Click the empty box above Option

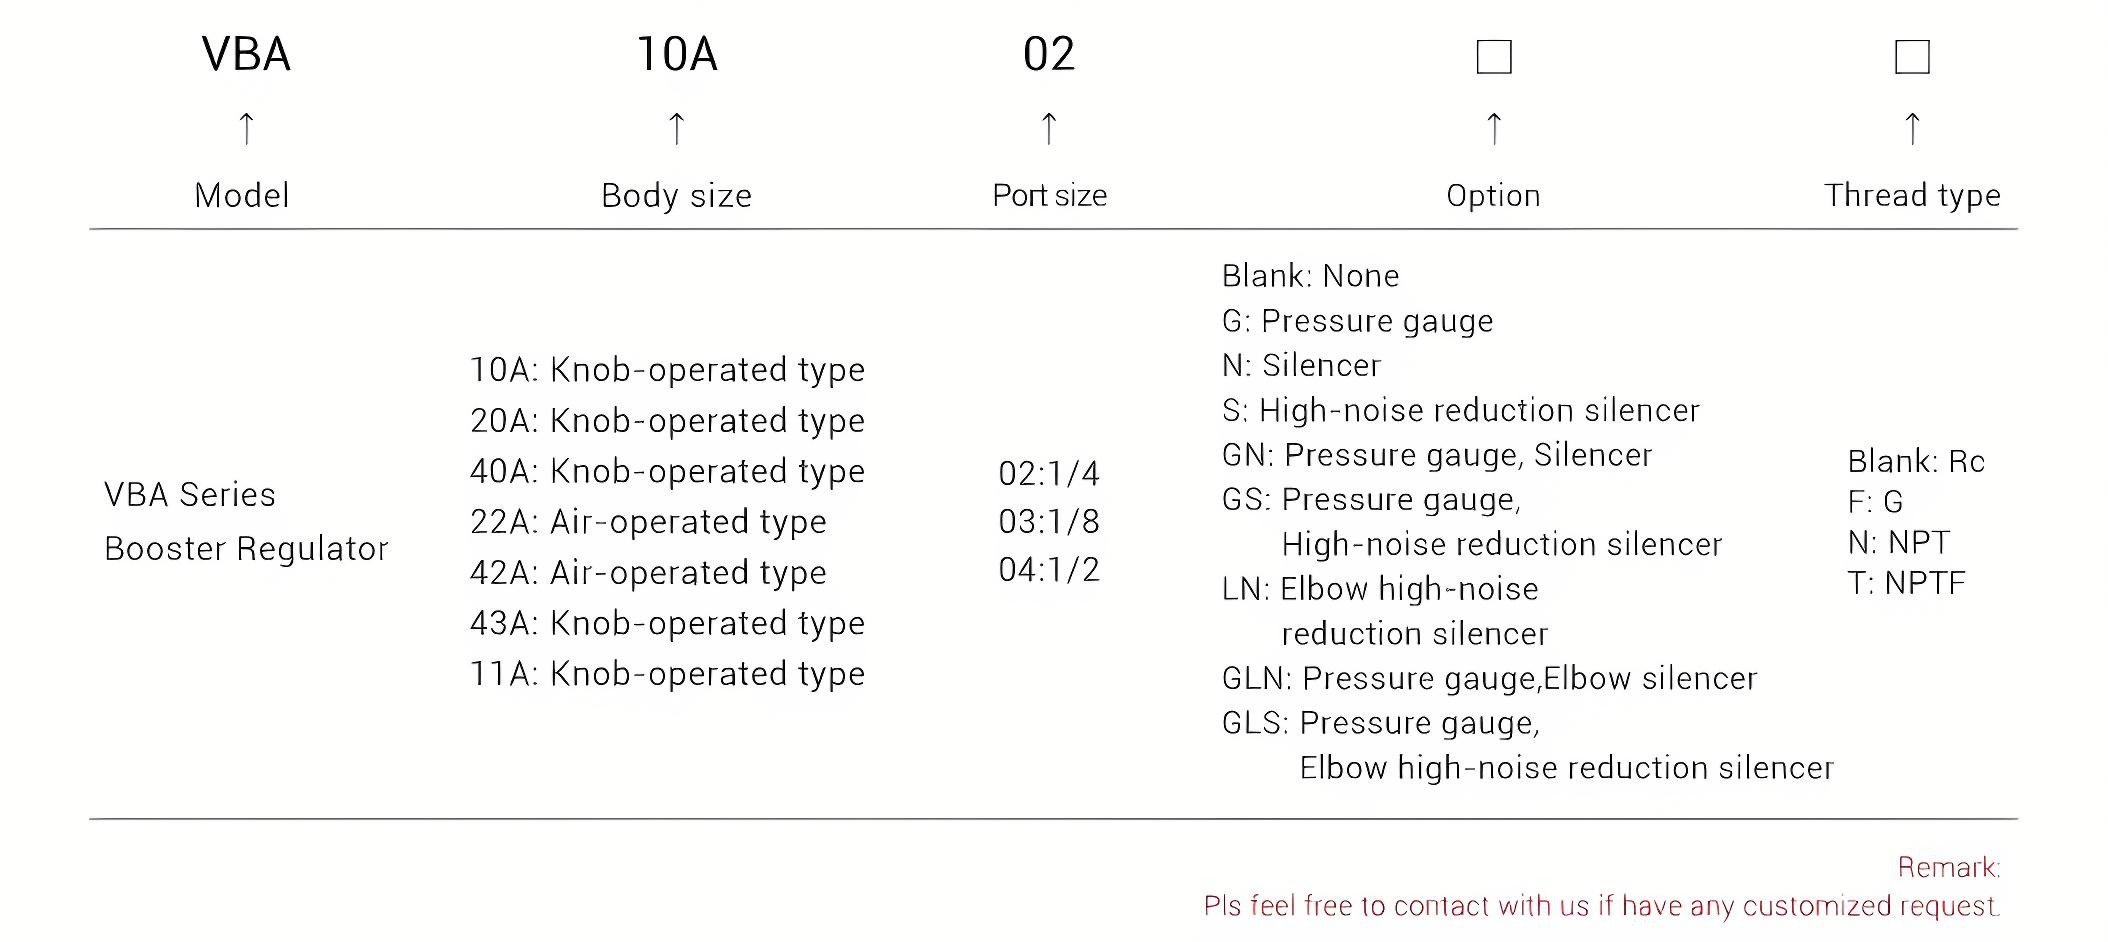tap(1493, 57)
